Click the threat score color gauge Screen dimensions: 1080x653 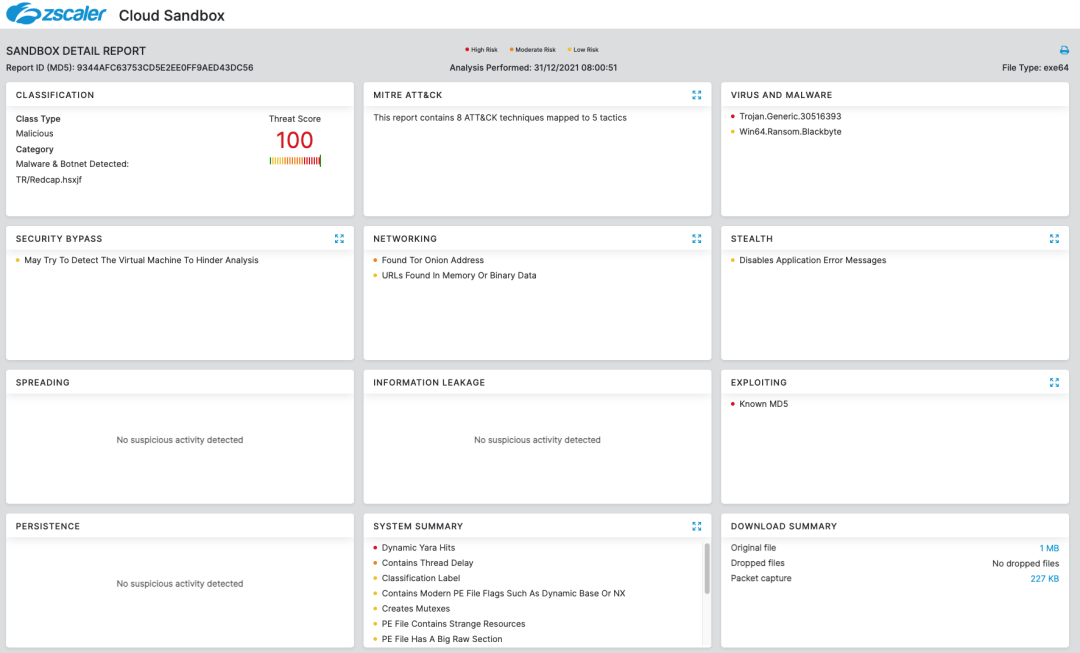point(295,161)
